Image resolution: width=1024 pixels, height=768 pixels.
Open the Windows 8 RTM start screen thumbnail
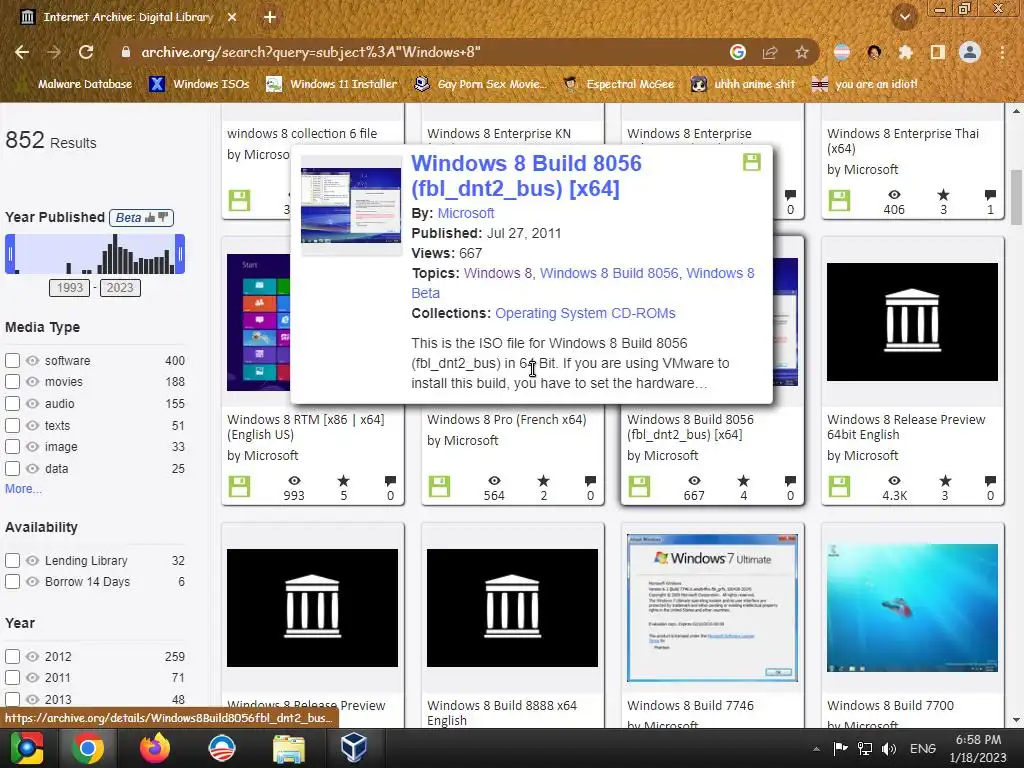259,322
